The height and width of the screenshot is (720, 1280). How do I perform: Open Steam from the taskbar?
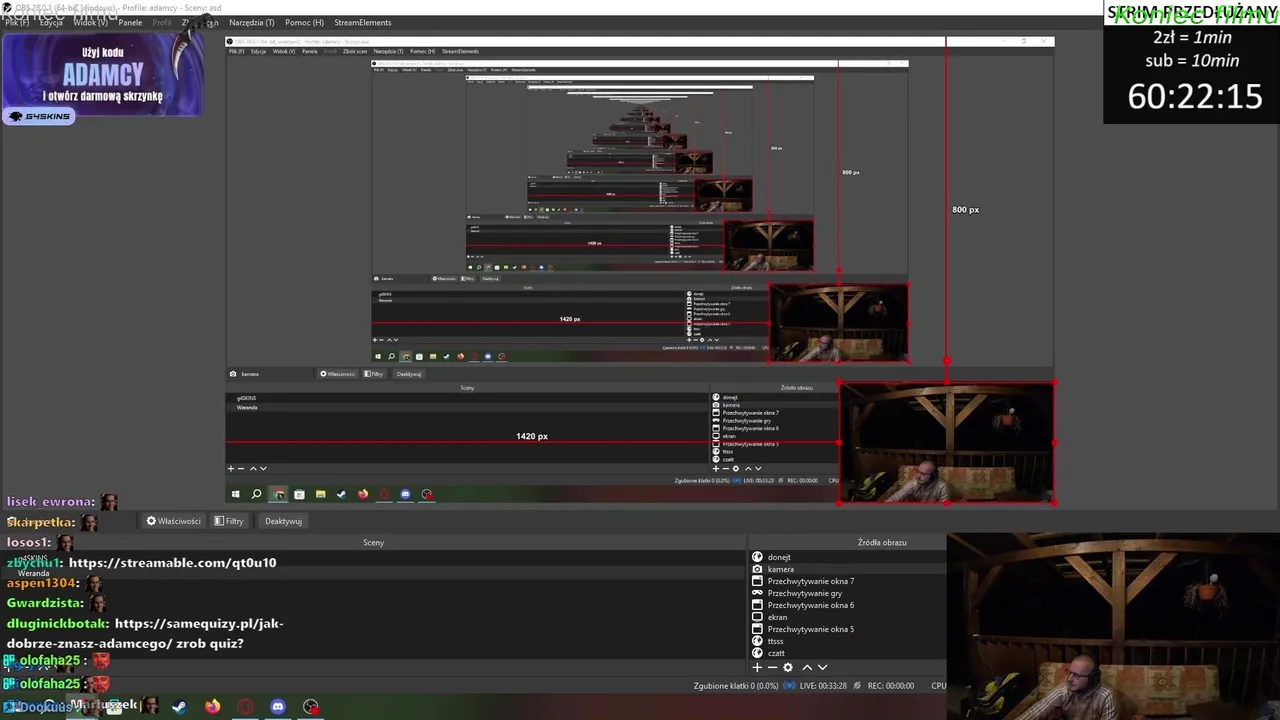179,707
